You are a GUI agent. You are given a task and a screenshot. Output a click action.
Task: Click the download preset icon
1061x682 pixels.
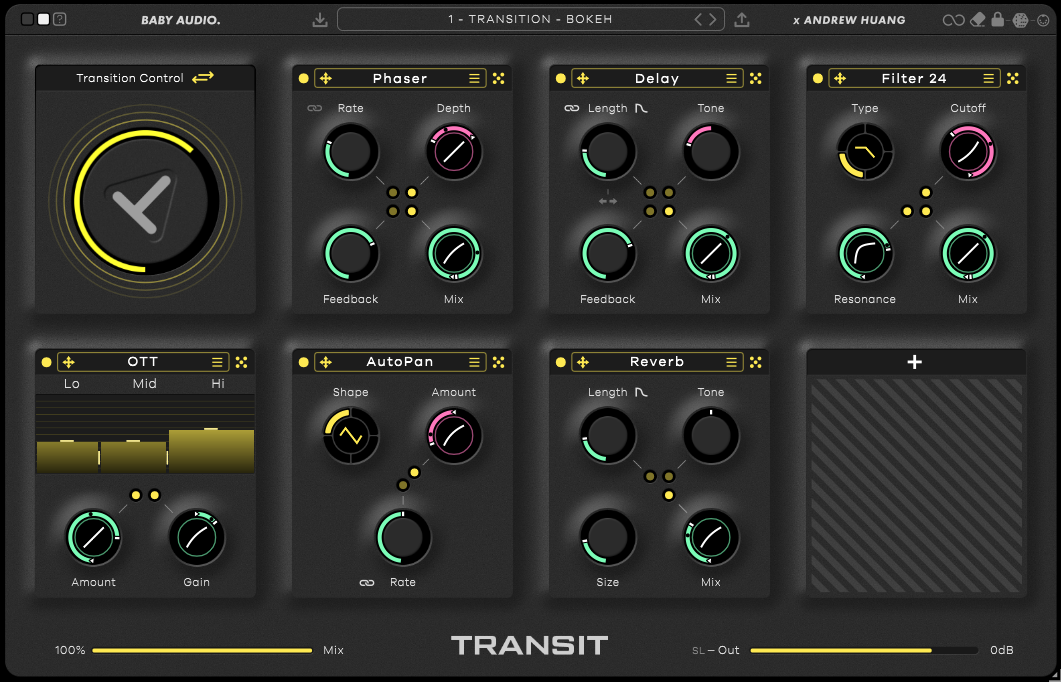tap(320, 18)
